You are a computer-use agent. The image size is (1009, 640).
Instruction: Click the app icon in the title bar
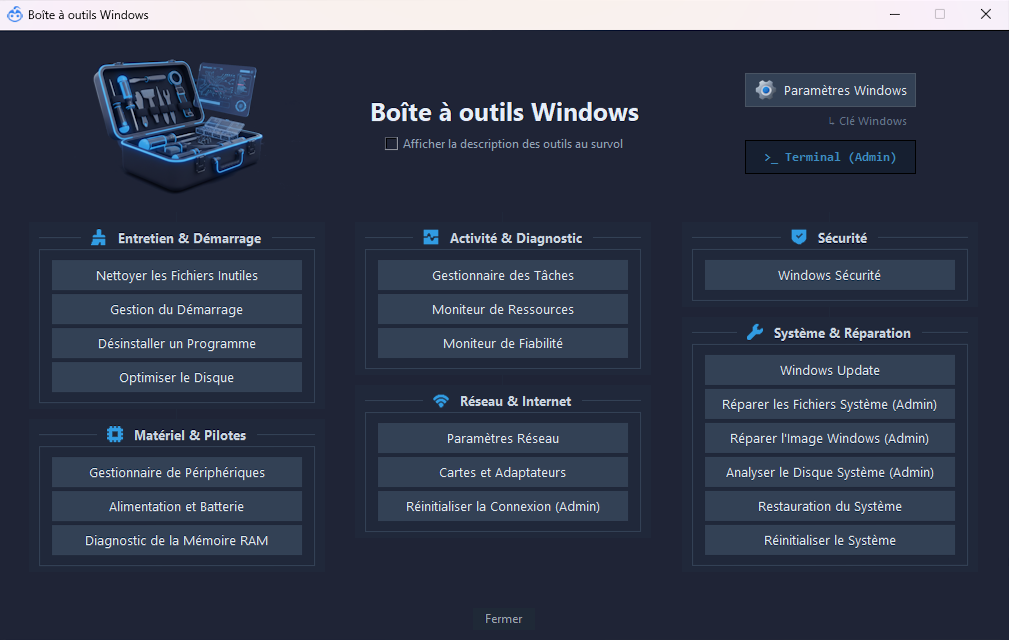tap(14, 14)
